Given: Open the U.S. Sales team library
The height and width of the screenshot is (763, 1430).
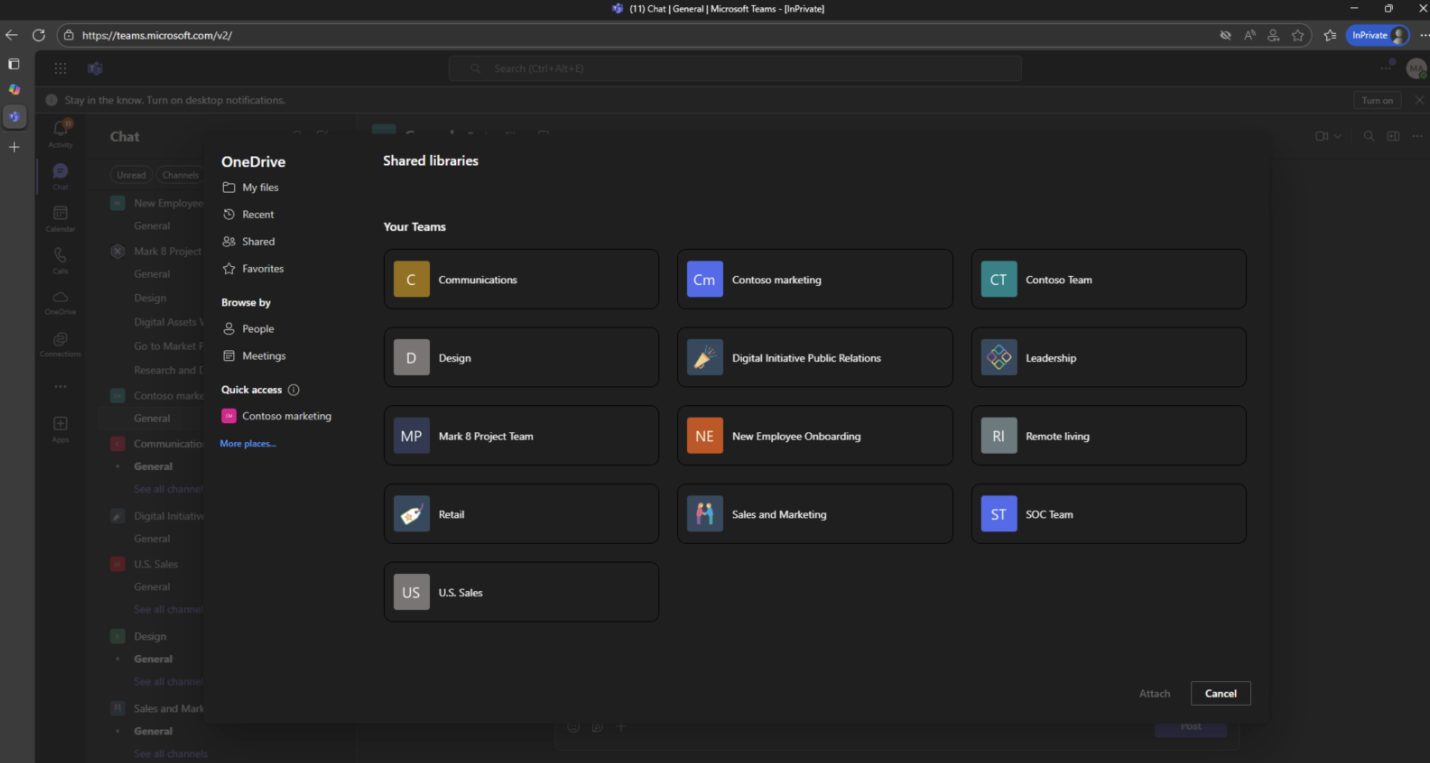Looking at the screenshot, I should (x=521, y=592).
